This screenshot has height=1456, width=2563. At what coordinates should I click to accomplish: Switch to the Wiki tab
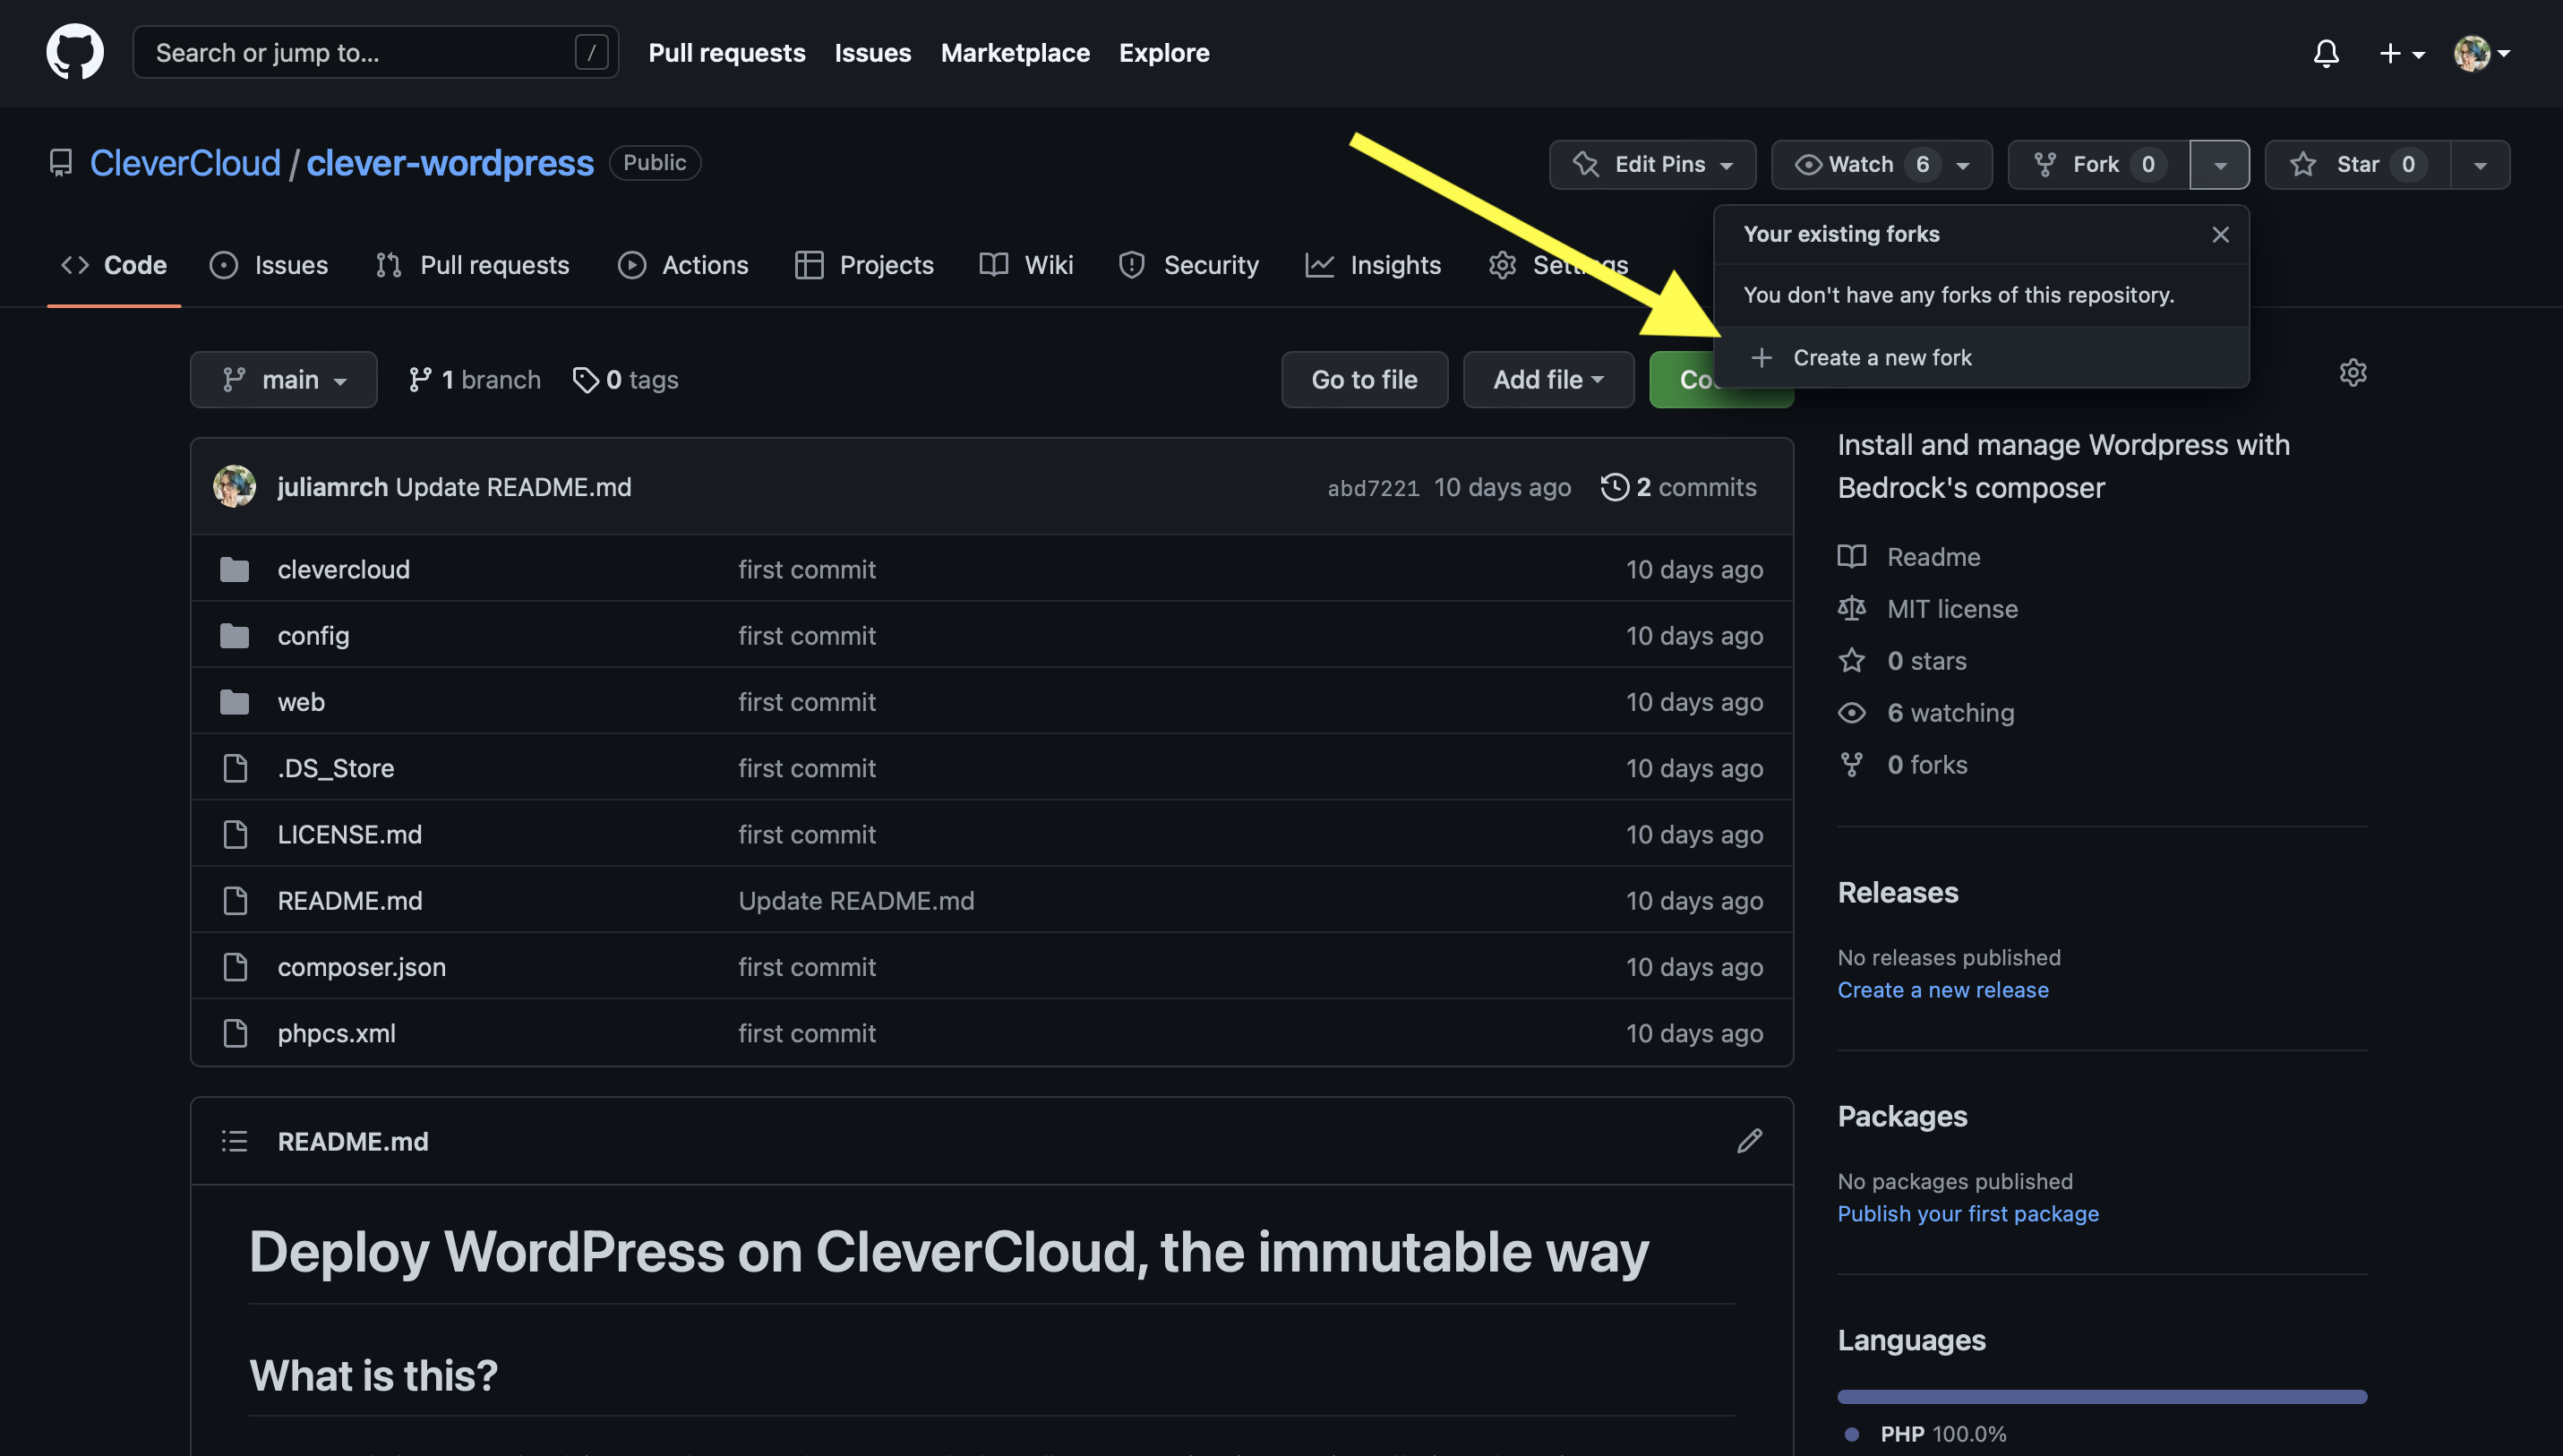tap(1026, 265)
